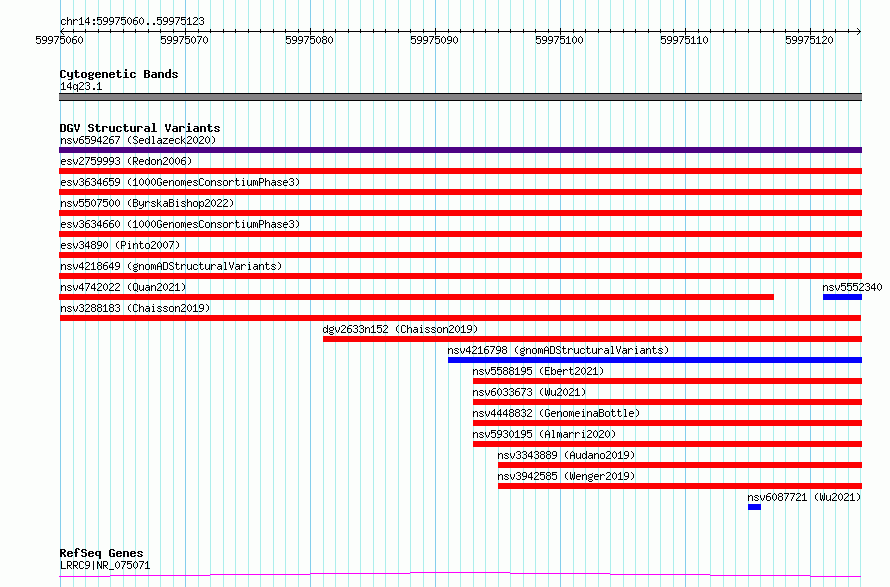The image size is (890, 587).
Task: Open the DGV Structural Variants track title
Action: pos(140,128)
